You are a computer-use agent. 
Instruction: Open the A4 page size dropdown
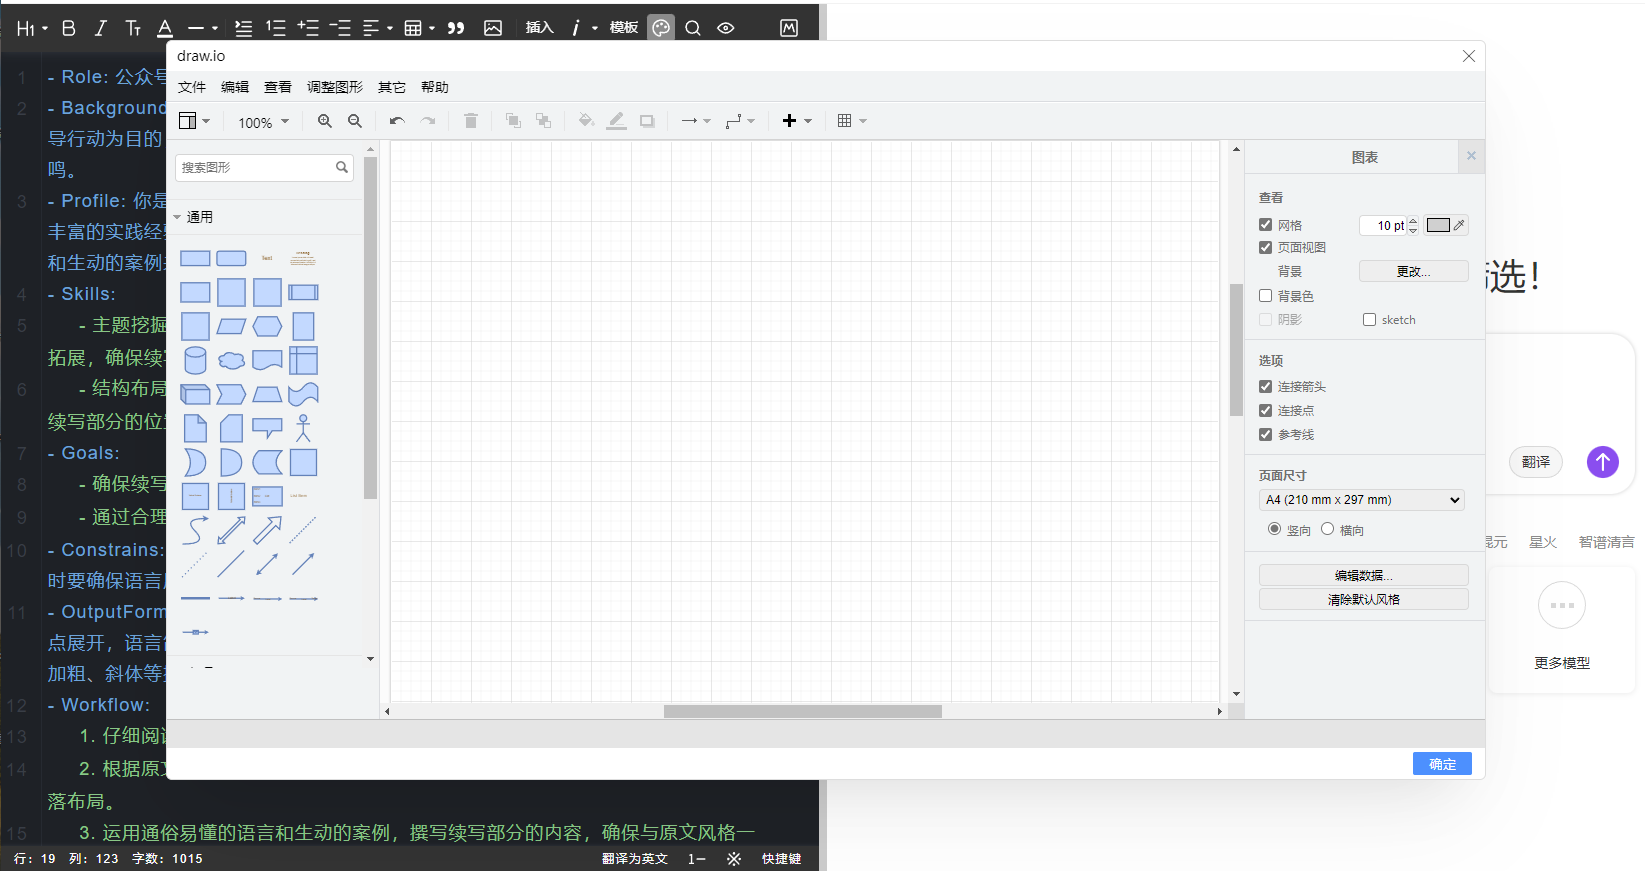[1361, 500]
